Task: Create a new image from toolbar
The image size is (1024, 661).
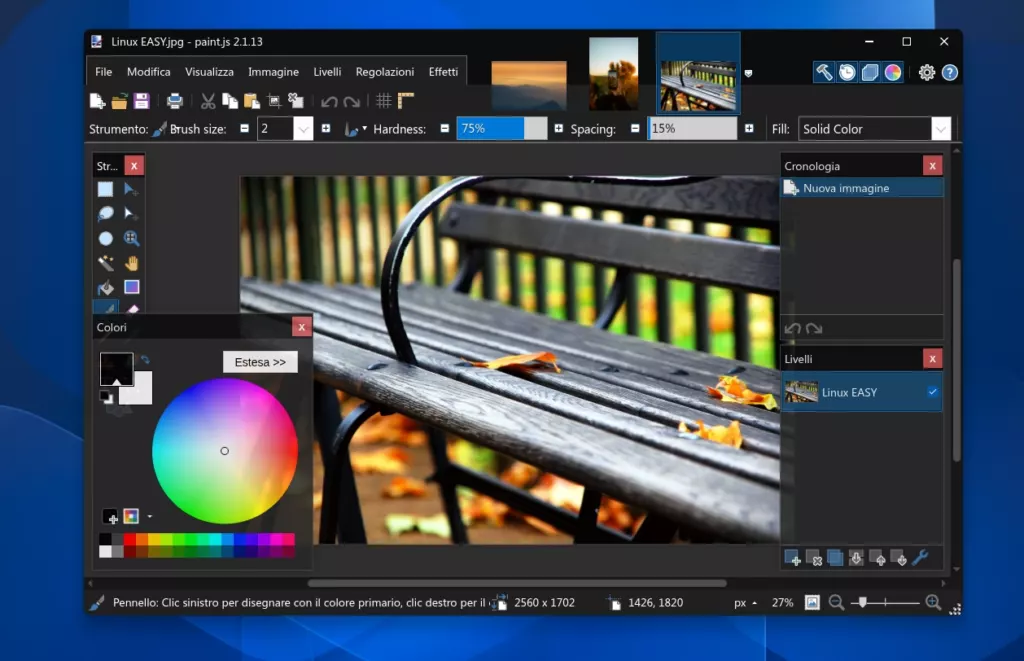Action: click(97, 101)
